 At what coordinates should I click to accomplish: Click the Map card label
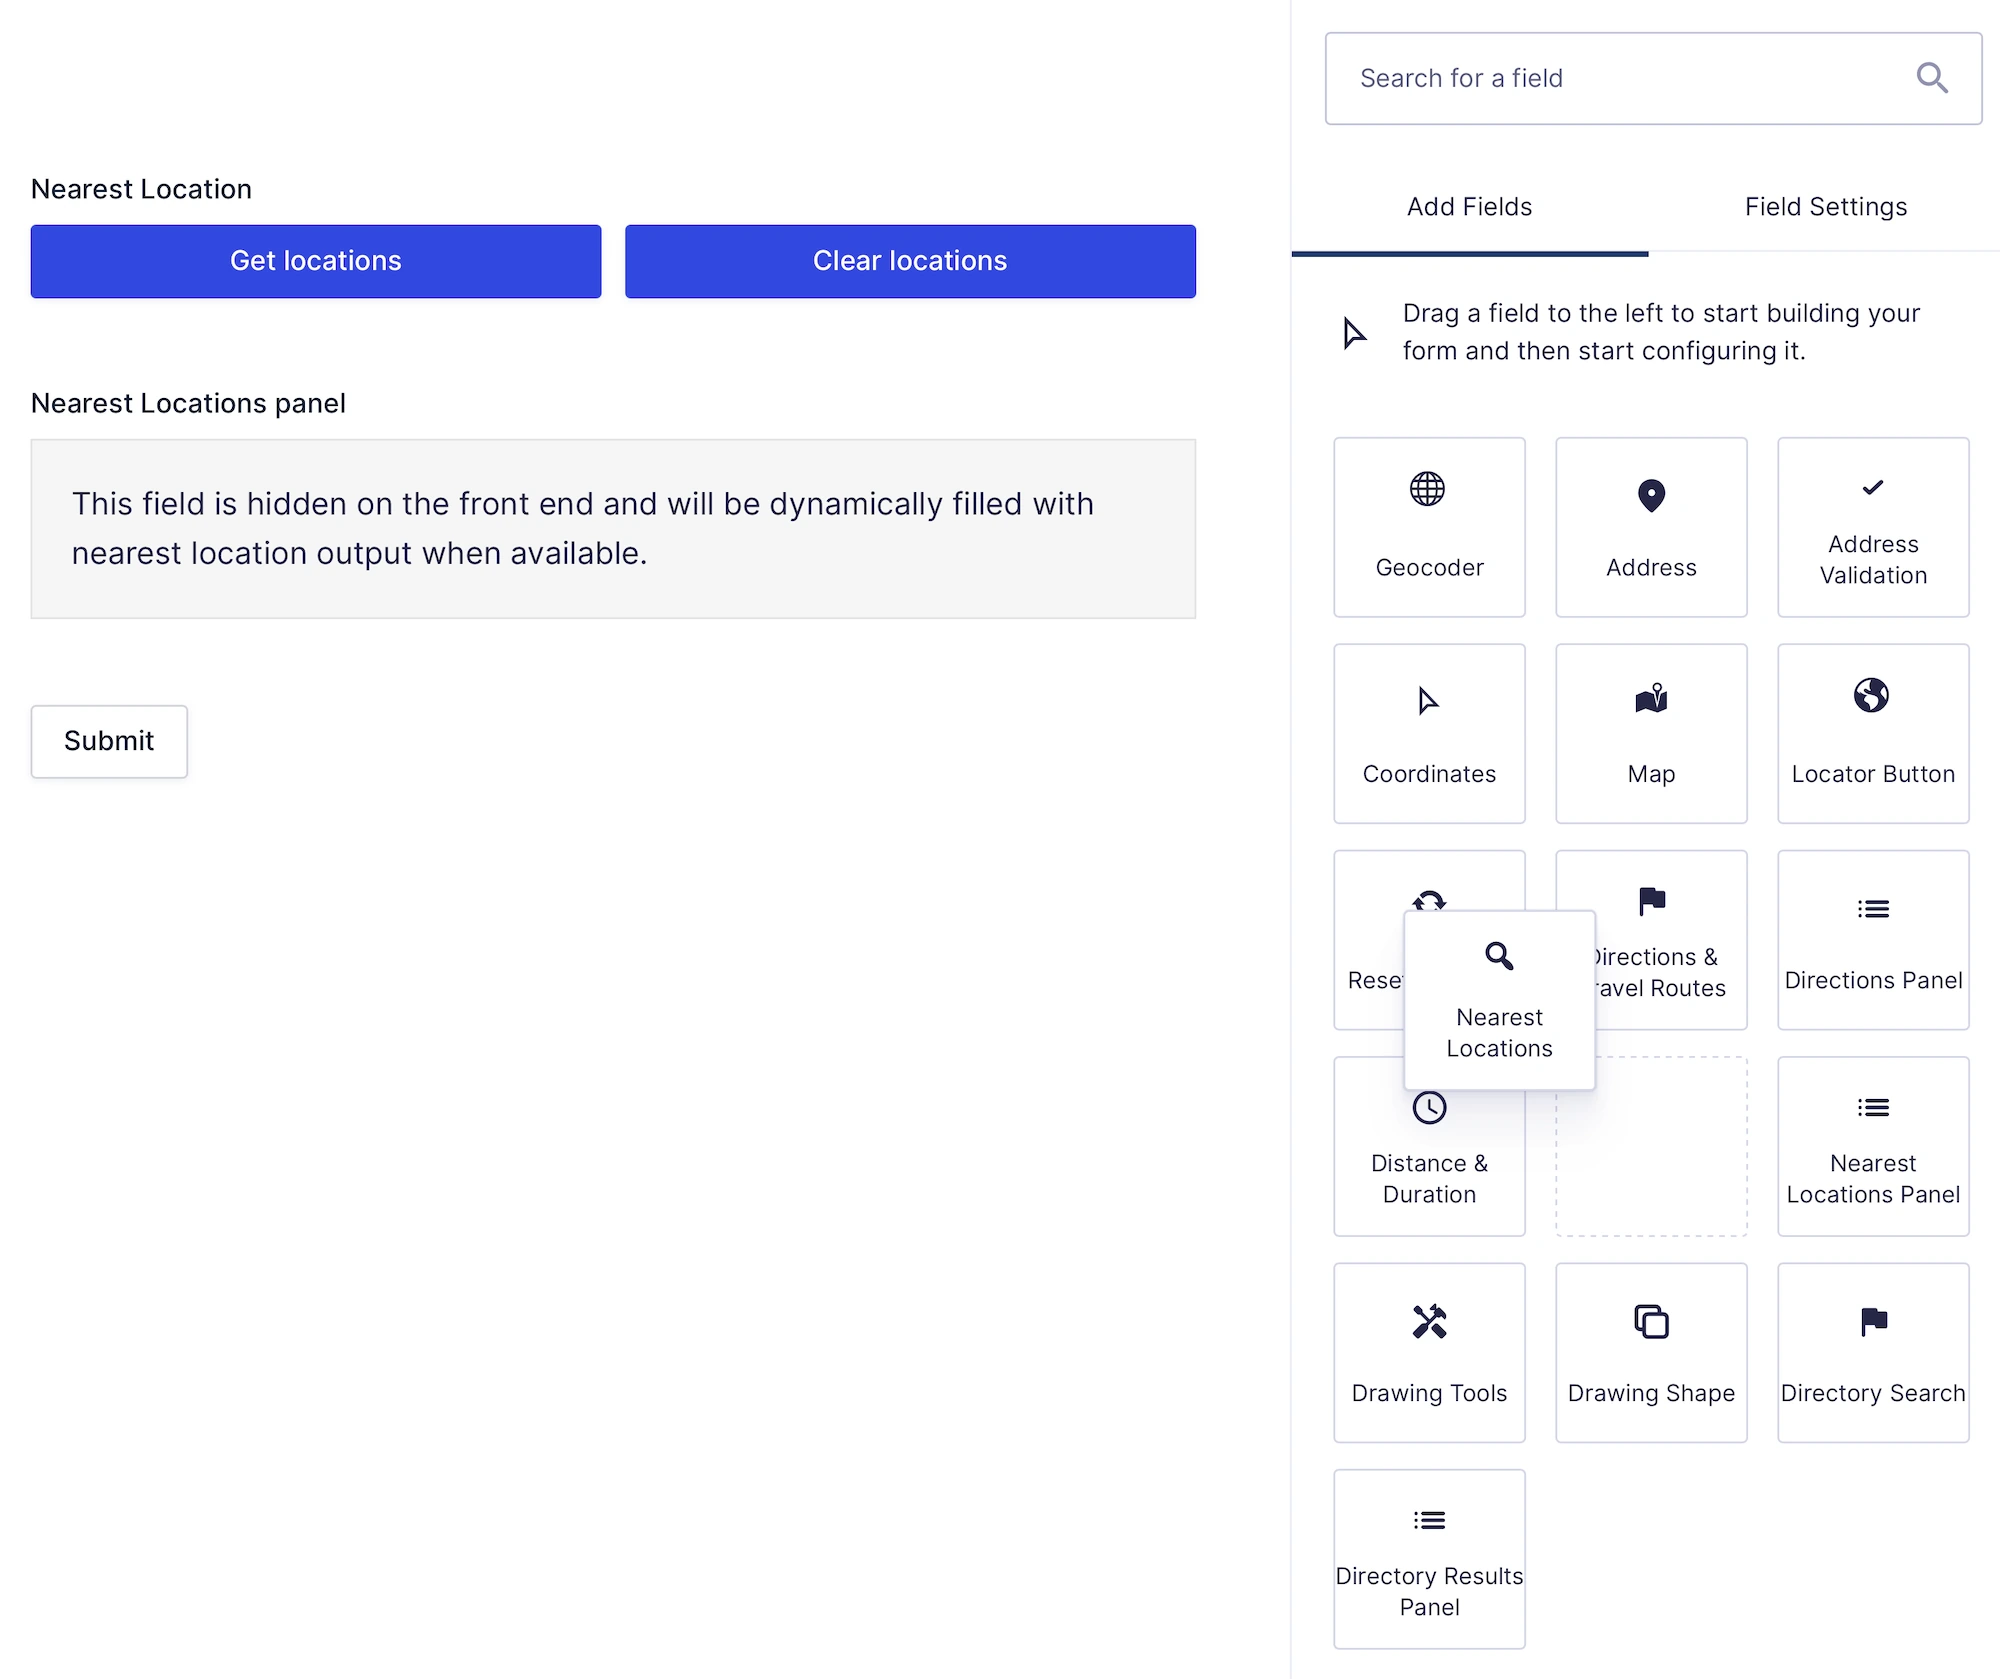point(1651,774)
